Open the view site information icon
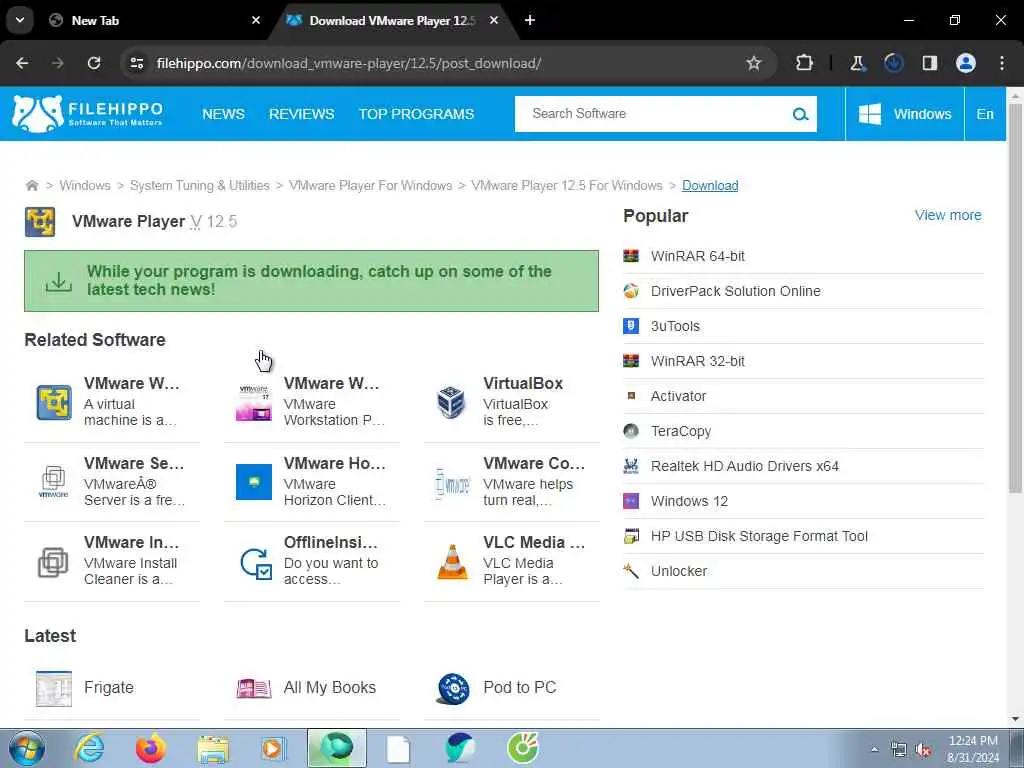This screenshot has height=768, width=1024. tap(136, 63)
